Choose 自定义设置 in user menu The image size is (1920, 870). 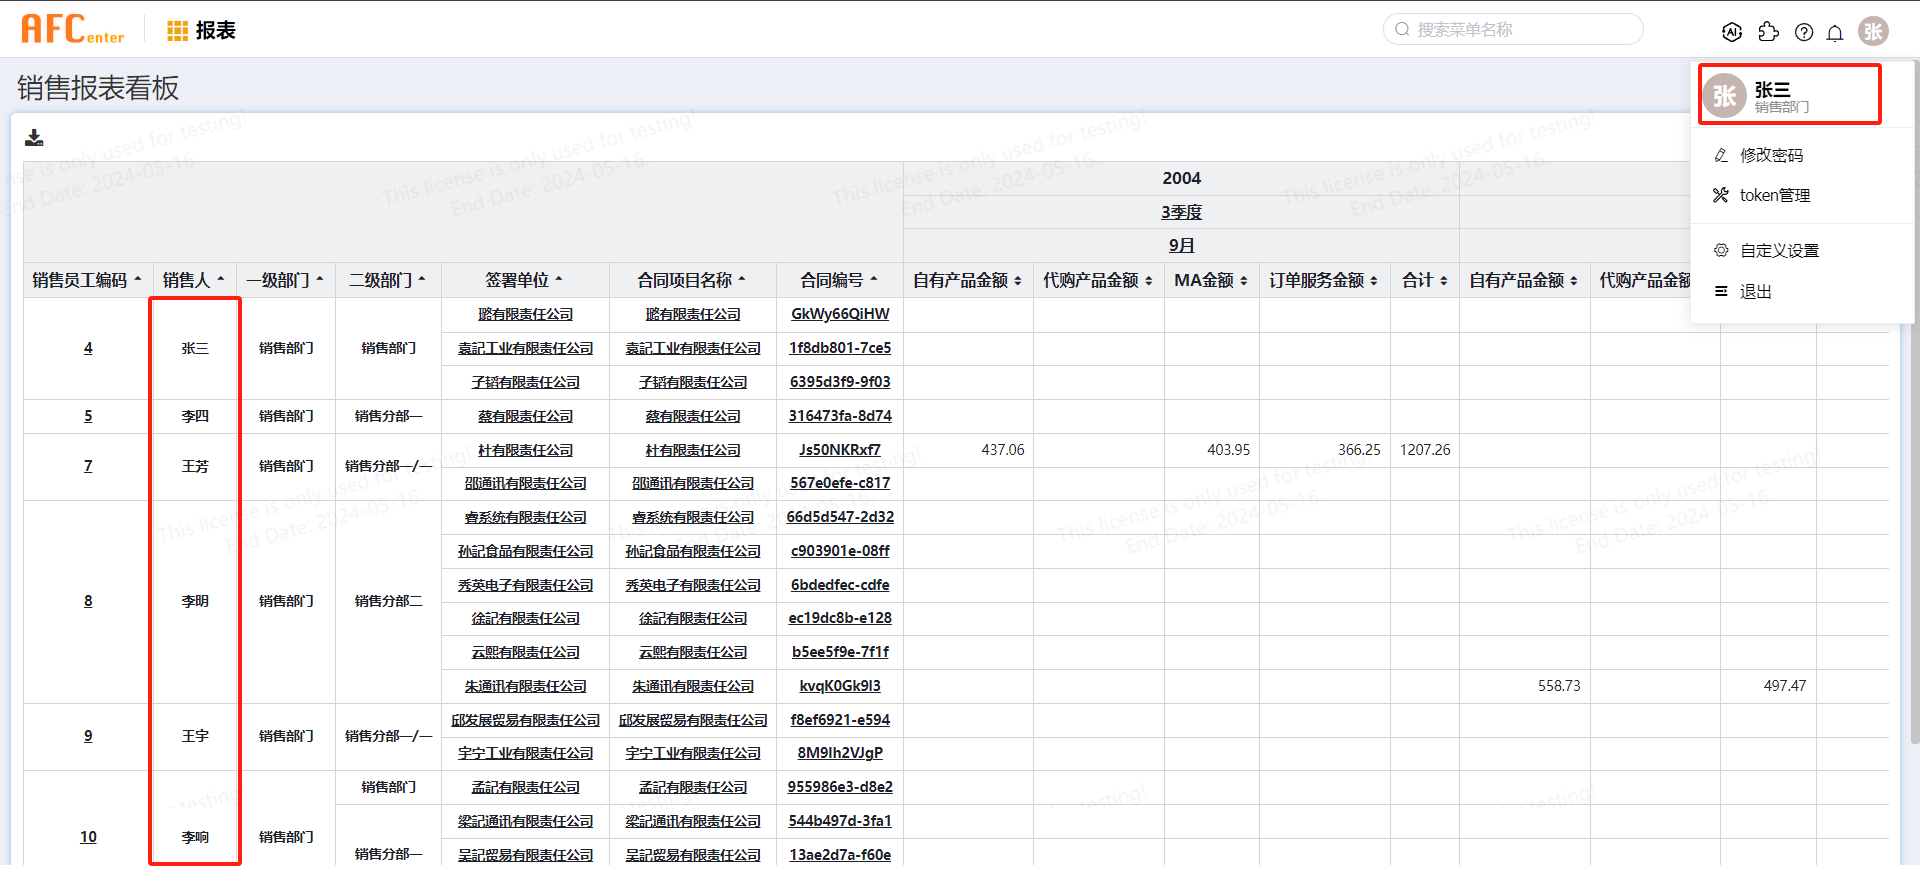[1779, 250]
